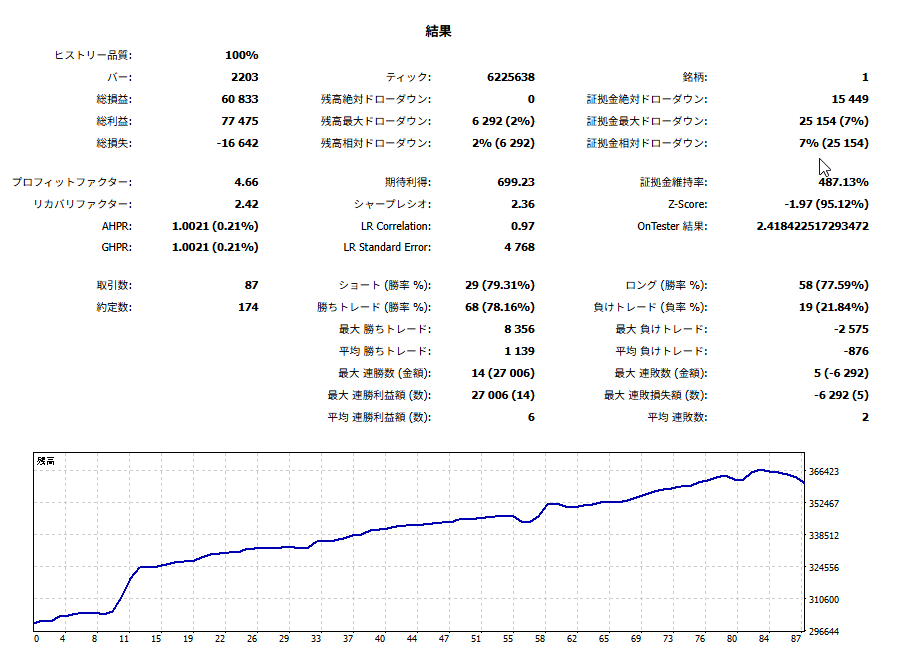Select the バー value 2203
The width and height of the screenshot is (911, 661).
pyautogui.click(x=245, y=77)
